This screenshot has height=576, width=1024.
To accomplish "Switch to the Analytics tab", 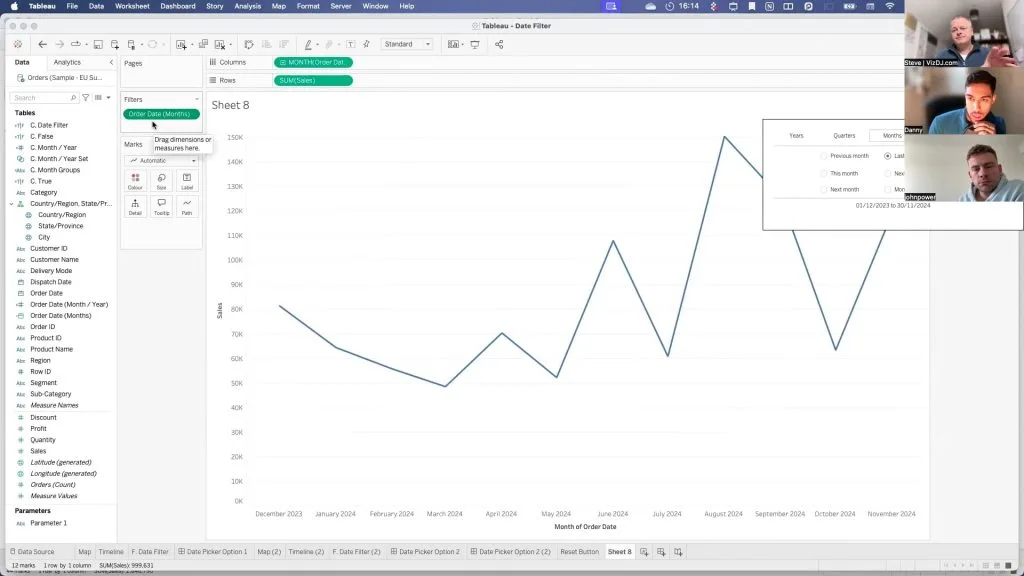I will 67,62.
